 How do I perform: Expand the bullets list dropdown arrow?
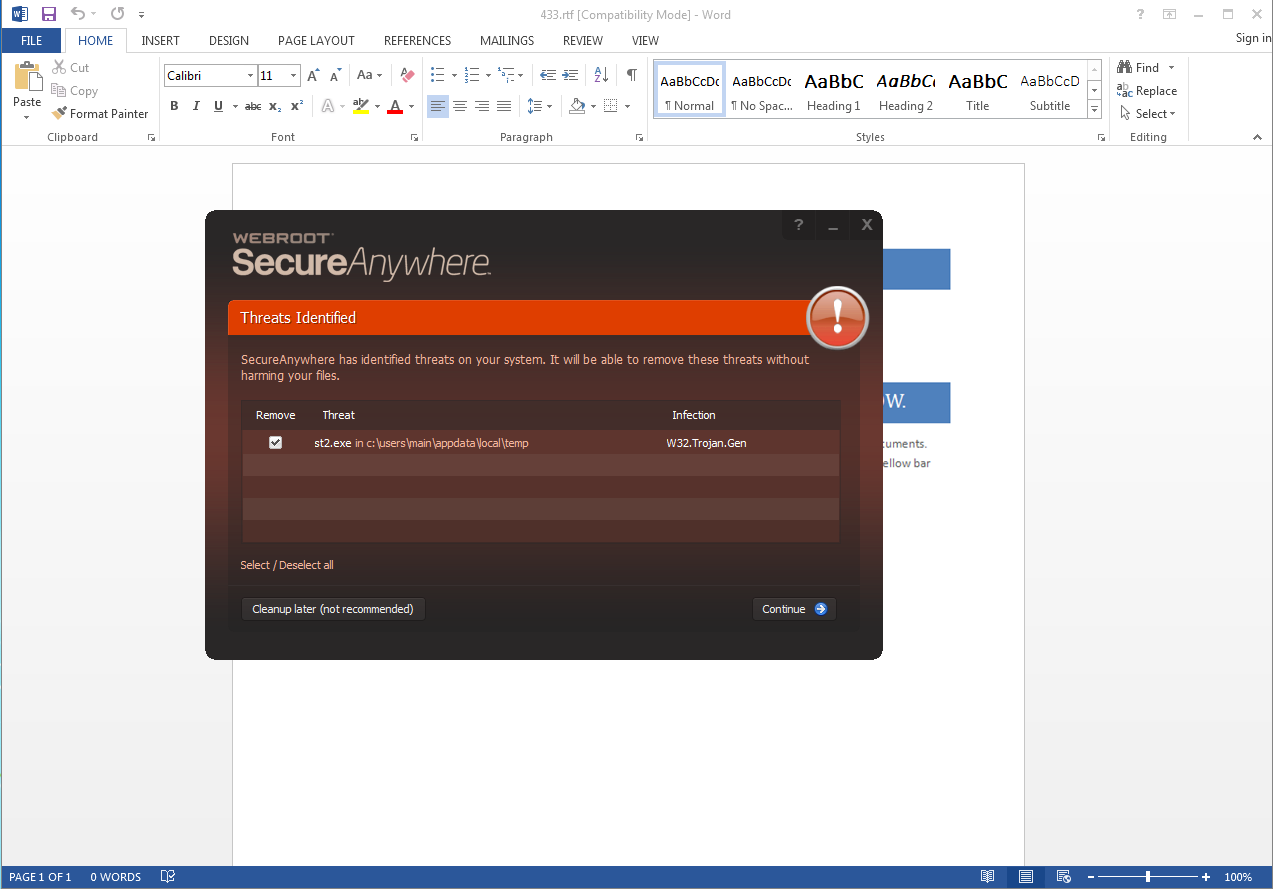tap(454, 75)
